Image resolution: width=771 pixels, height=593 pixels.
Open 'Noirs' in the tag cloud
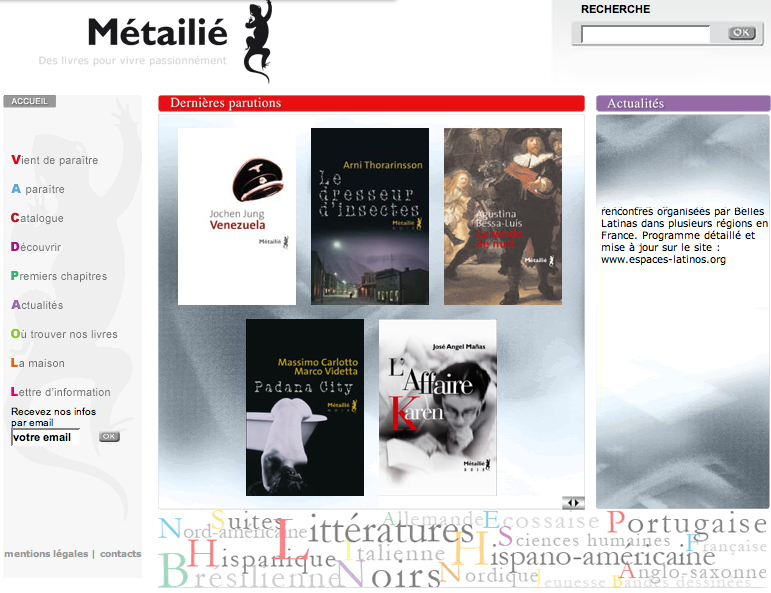click(x=388, y=575)
